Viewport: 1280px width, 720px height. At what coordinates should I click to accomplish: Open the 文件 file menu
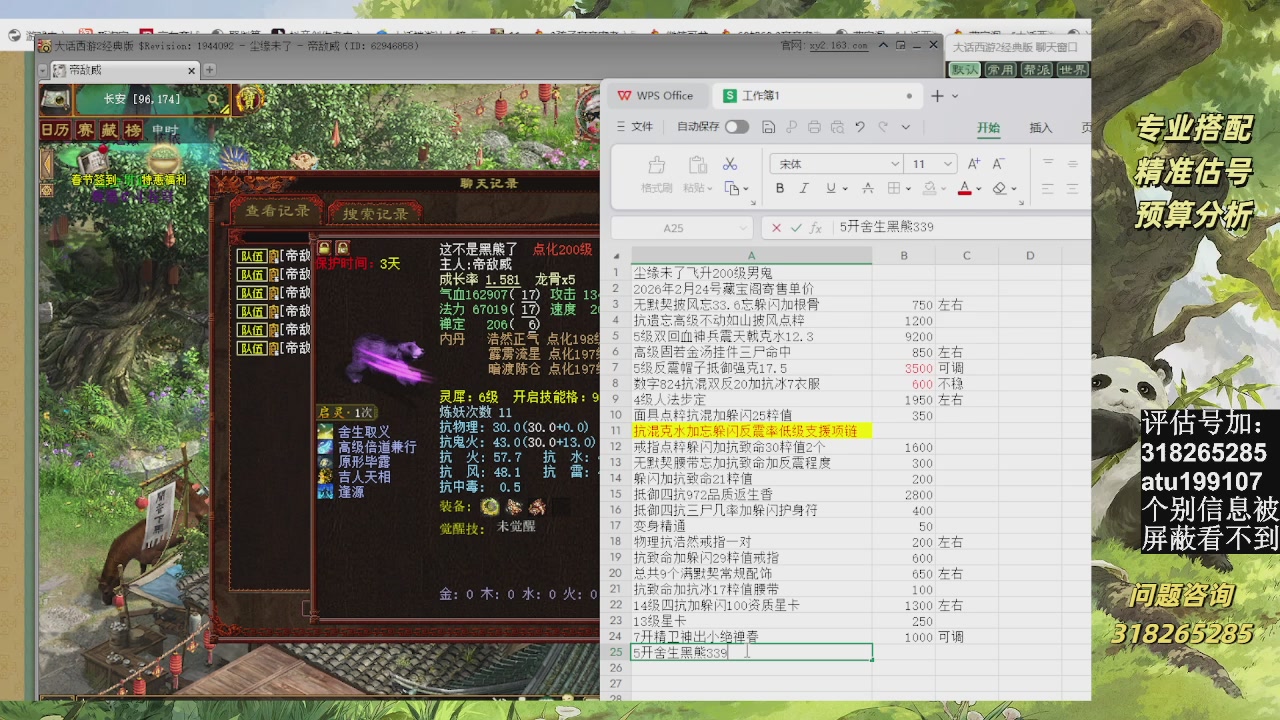[x=634, y=127]
